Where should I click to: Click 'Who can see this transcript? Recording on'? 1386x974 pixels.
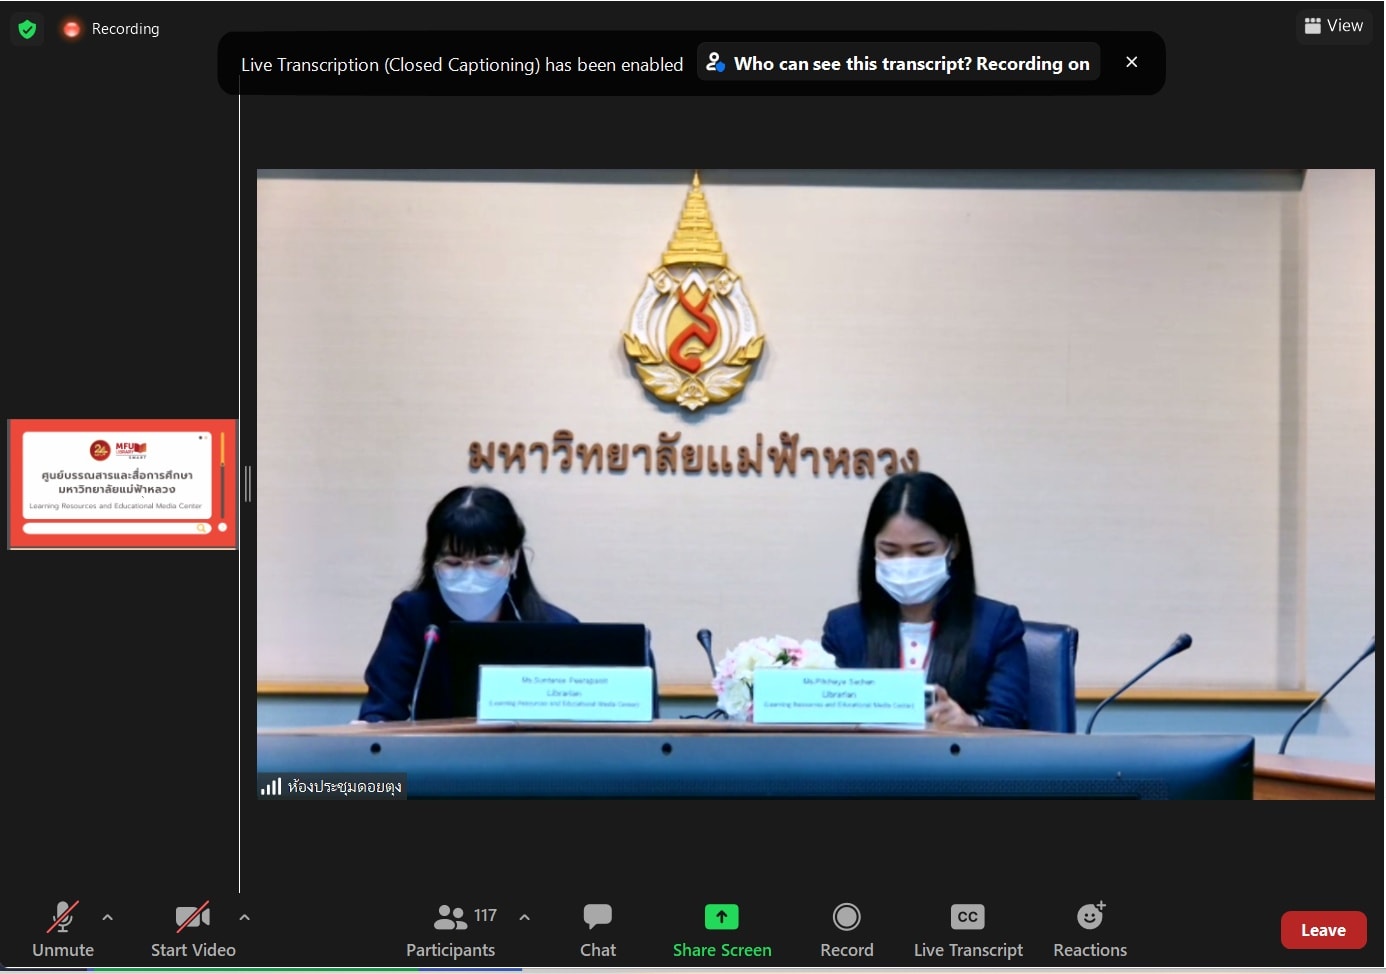(899, 63)
